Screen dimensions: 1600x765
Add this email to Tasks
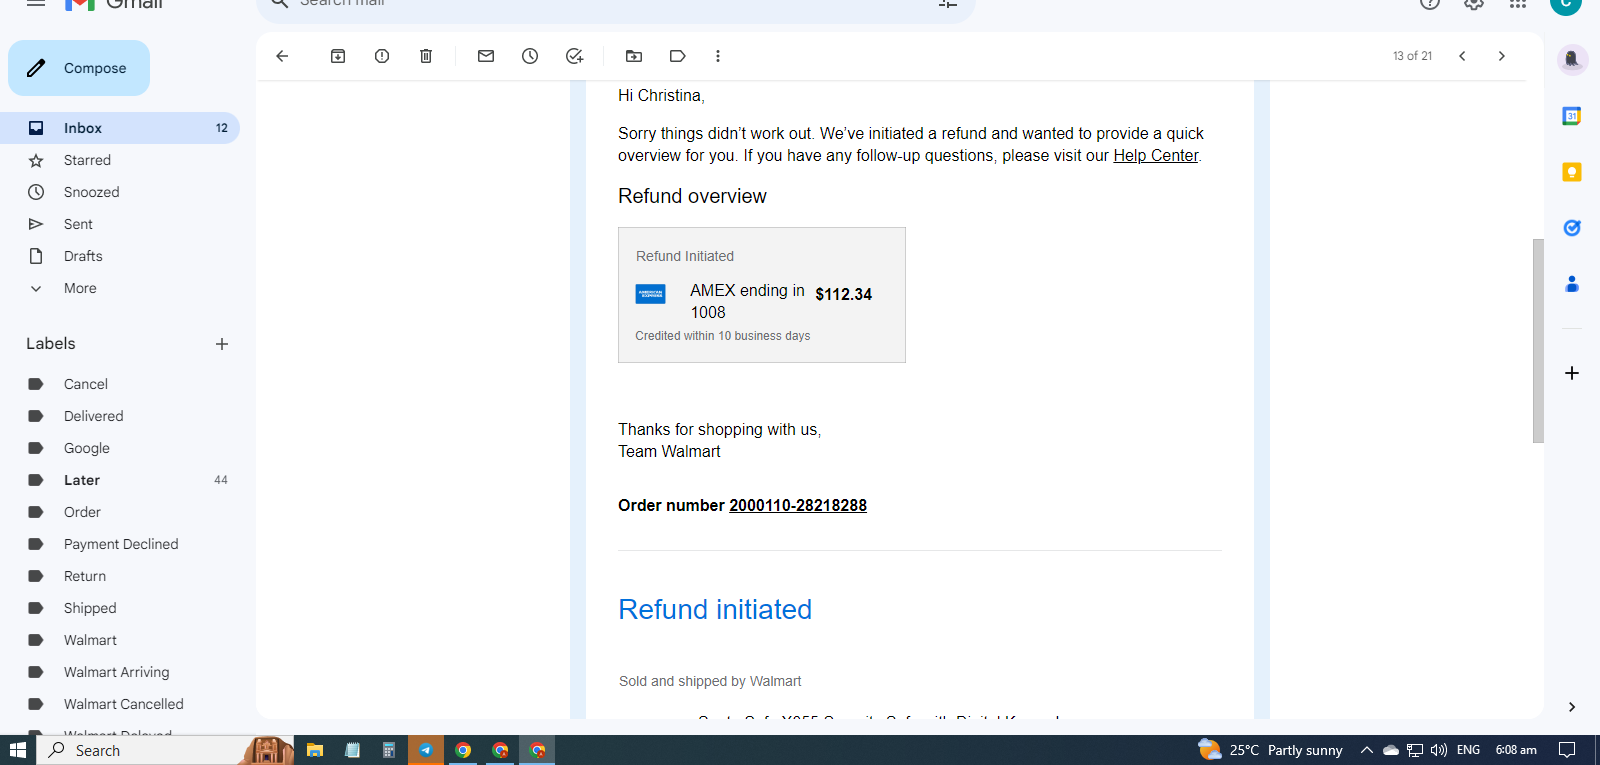point(574,56)
